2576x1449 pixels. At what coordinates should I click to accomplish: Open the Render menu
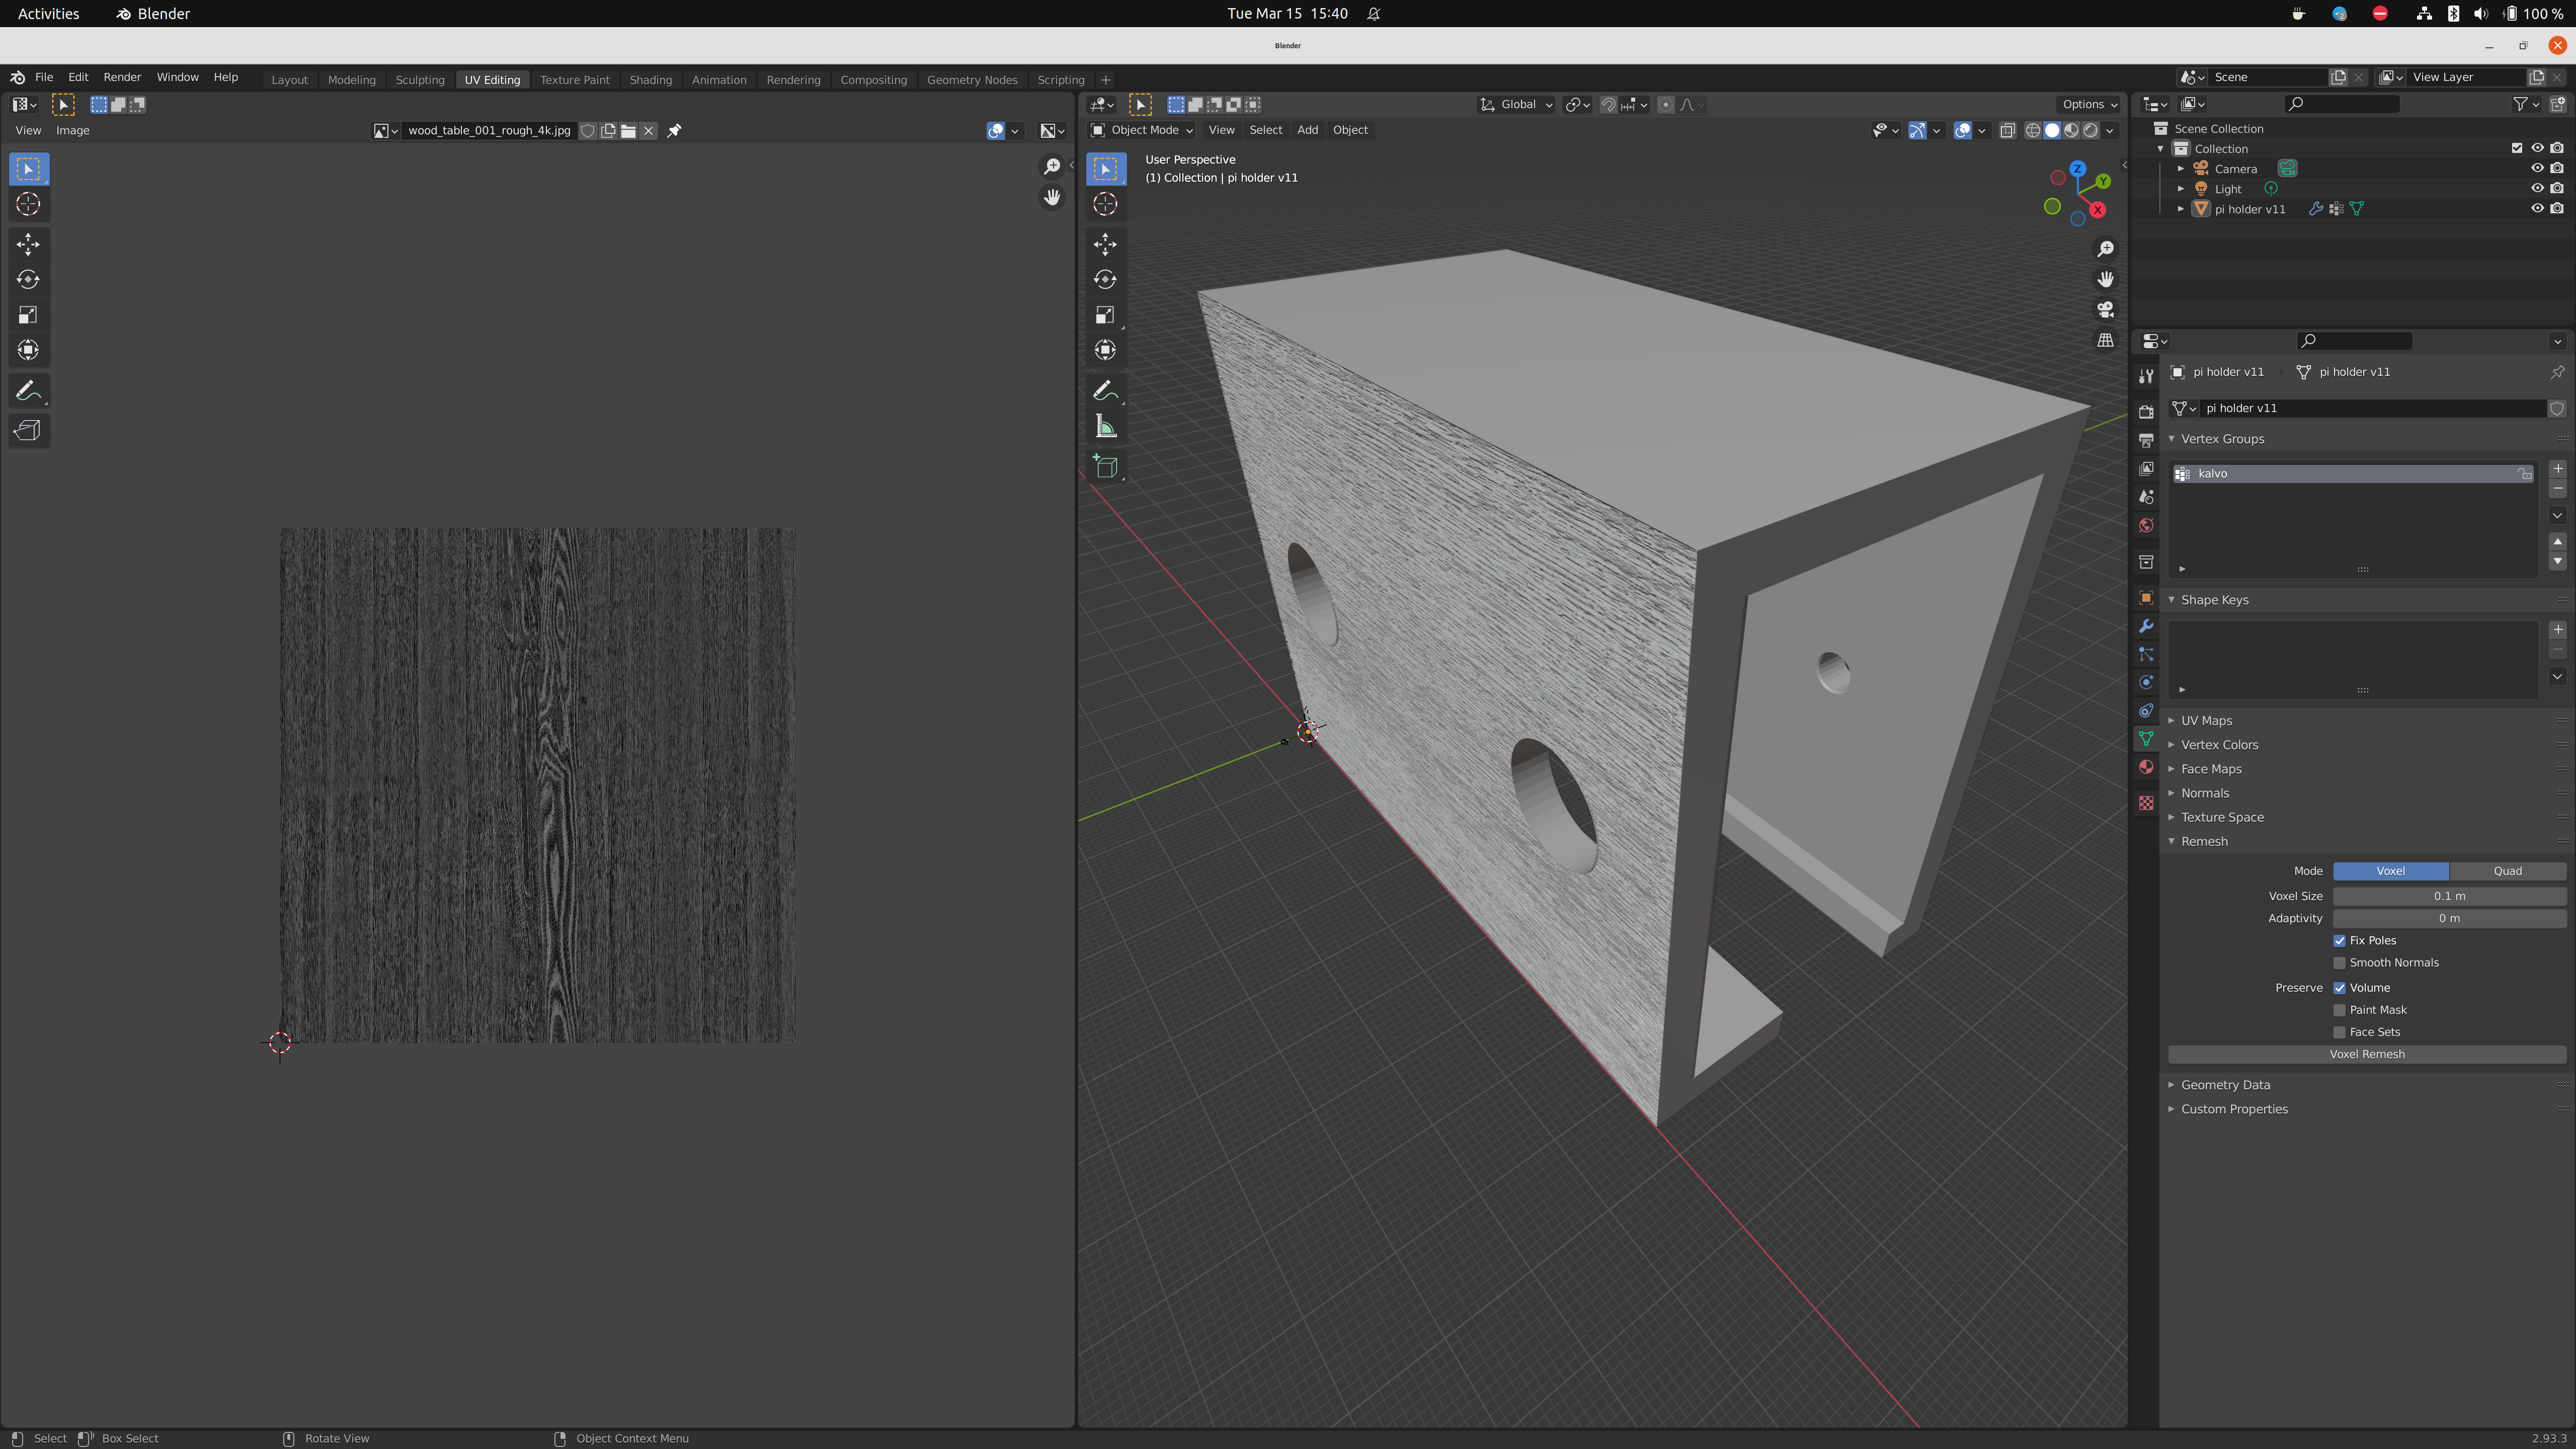pos(122,77)
